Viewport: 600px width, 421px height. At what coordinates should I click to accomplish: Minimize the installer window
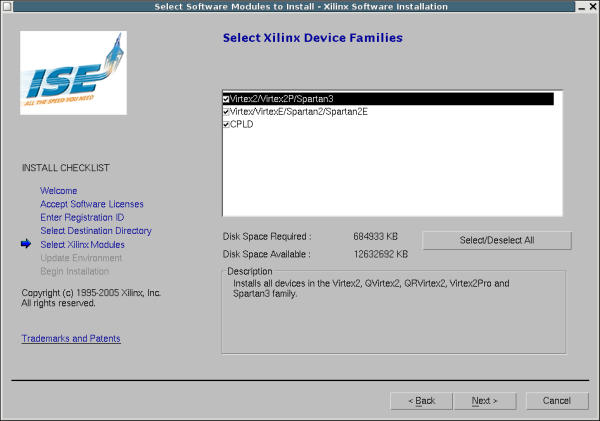pos(582,7)
